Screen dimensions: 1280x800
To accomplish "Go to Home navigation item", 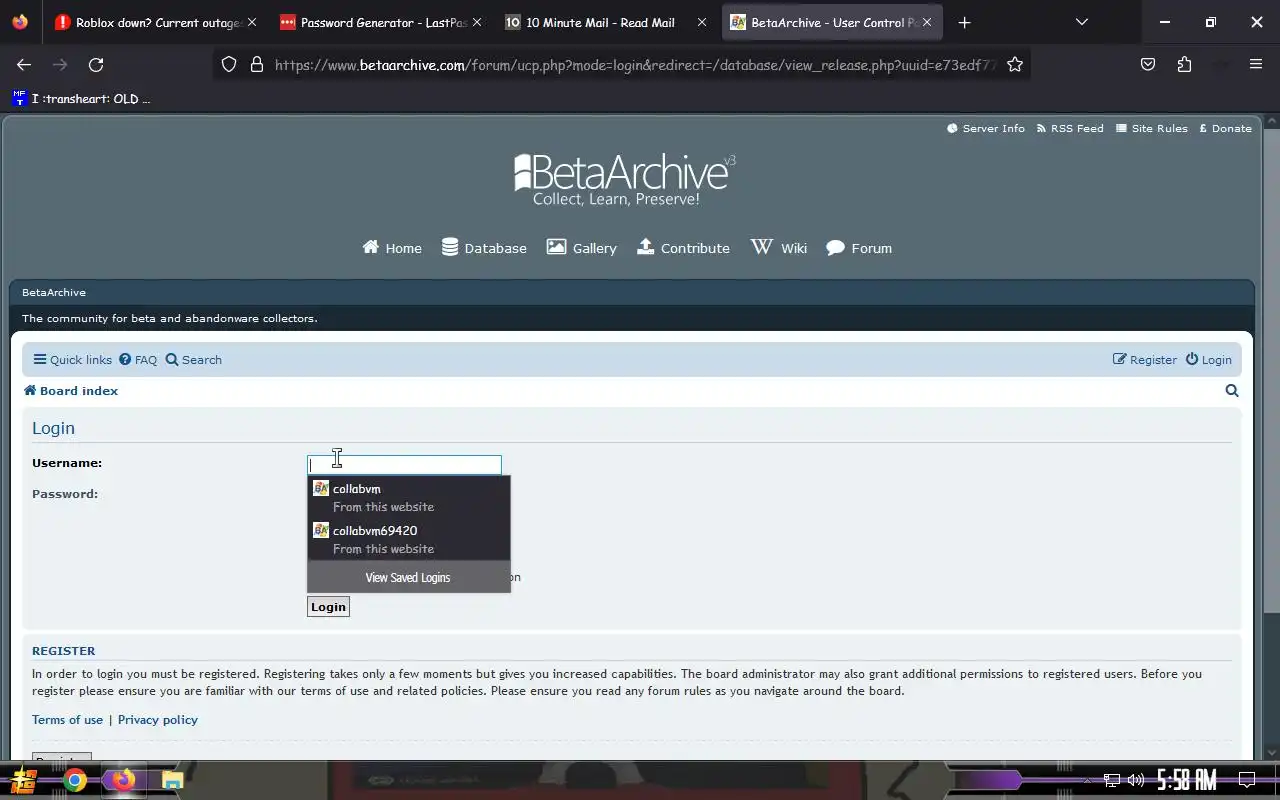I will (392, 248).
